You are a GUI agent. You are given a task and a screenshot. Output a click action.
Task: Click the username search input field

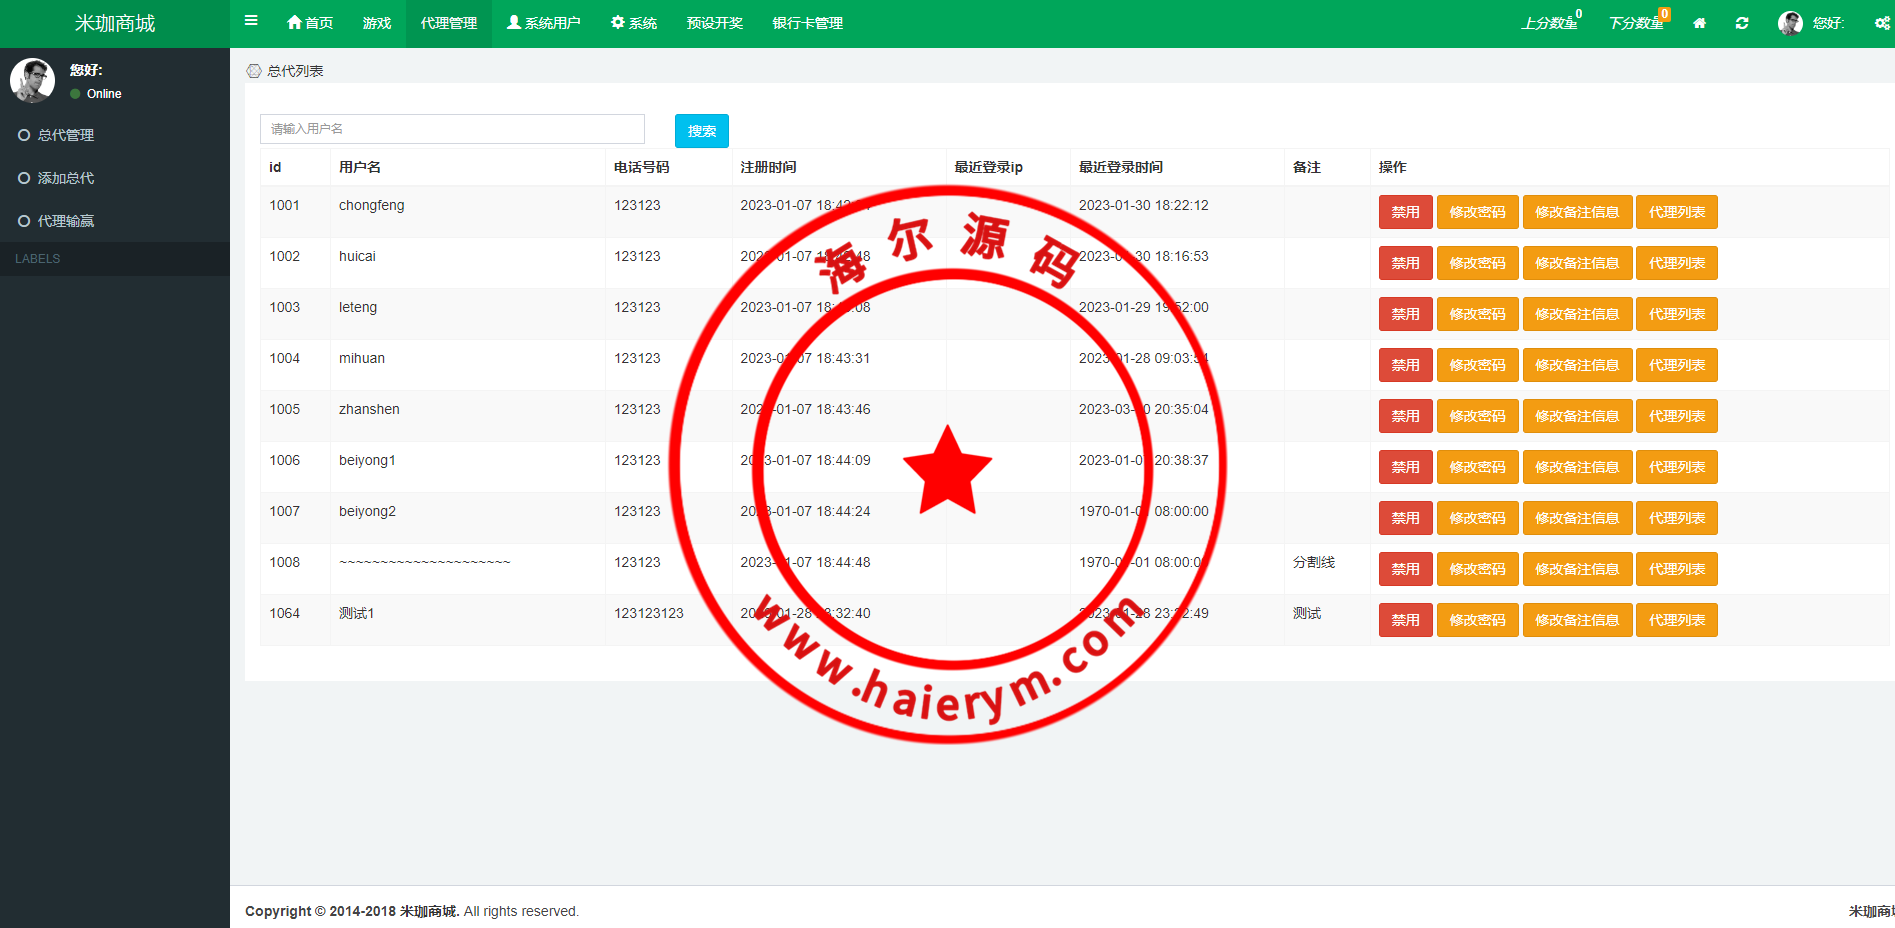(452, 129)
